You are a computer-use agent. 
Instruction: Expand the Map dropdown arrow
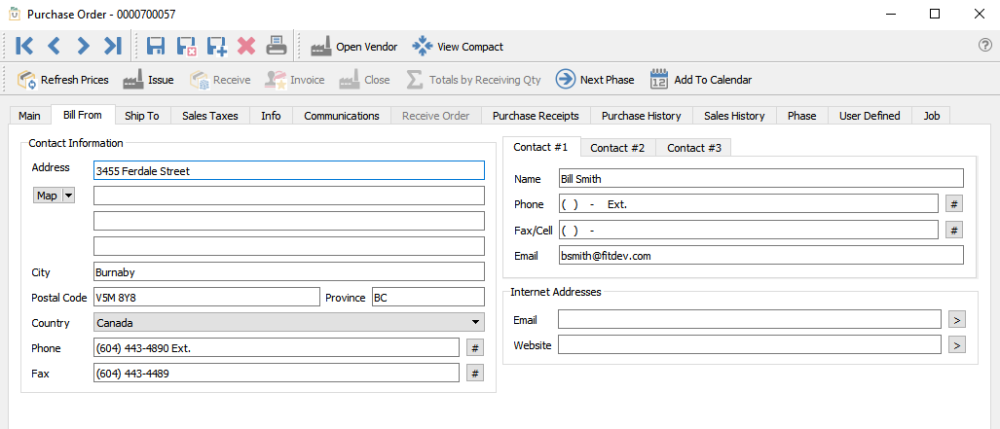point(69,196)
